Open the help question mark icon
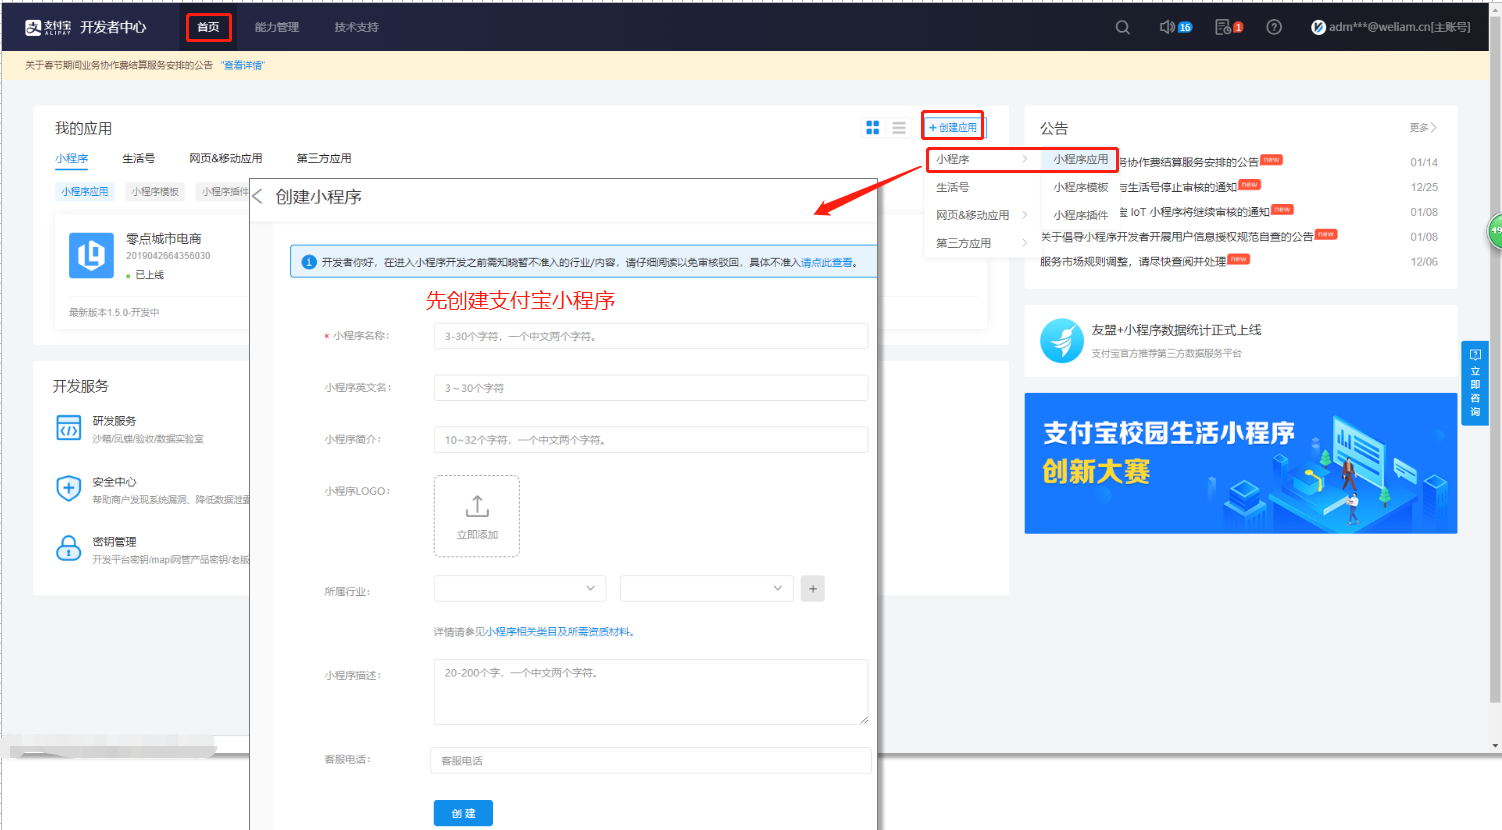The height and width of the screenshot is (830, 1502). coord(1274,27)
